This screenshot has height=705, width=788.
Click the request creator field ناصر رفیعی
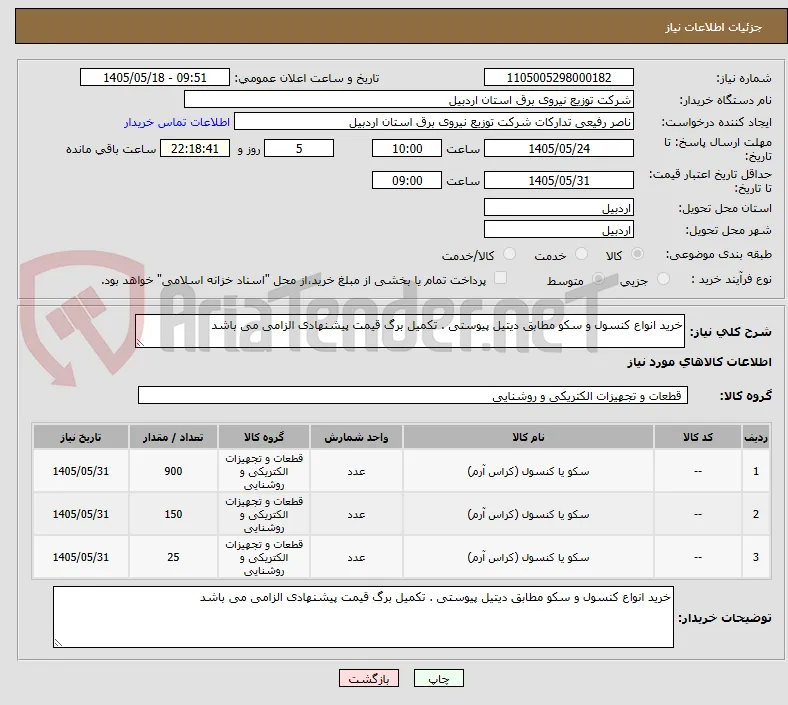434,122
